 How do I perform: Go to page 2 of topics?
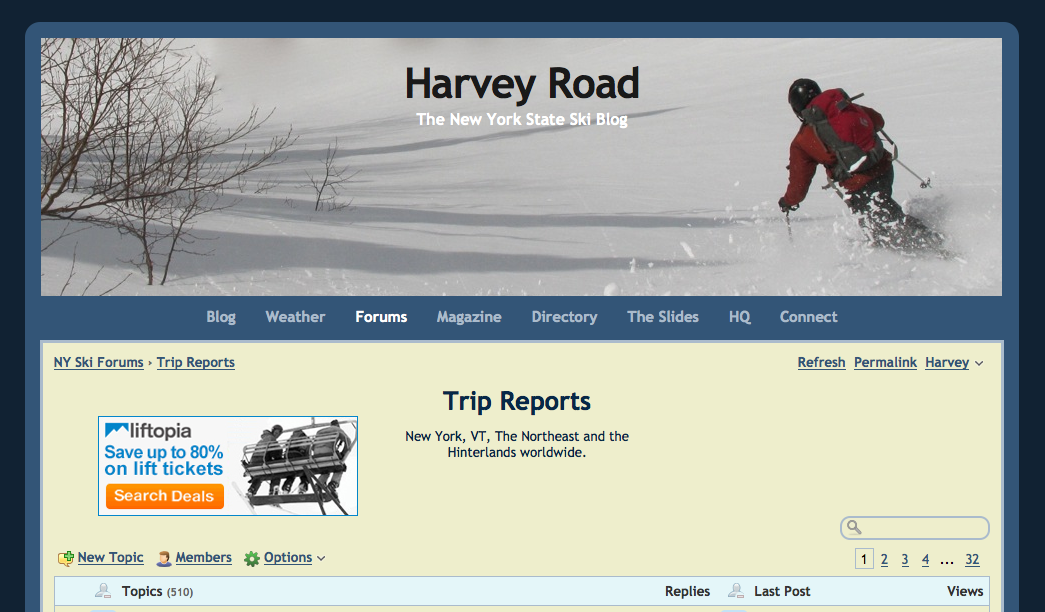point(884,560)
